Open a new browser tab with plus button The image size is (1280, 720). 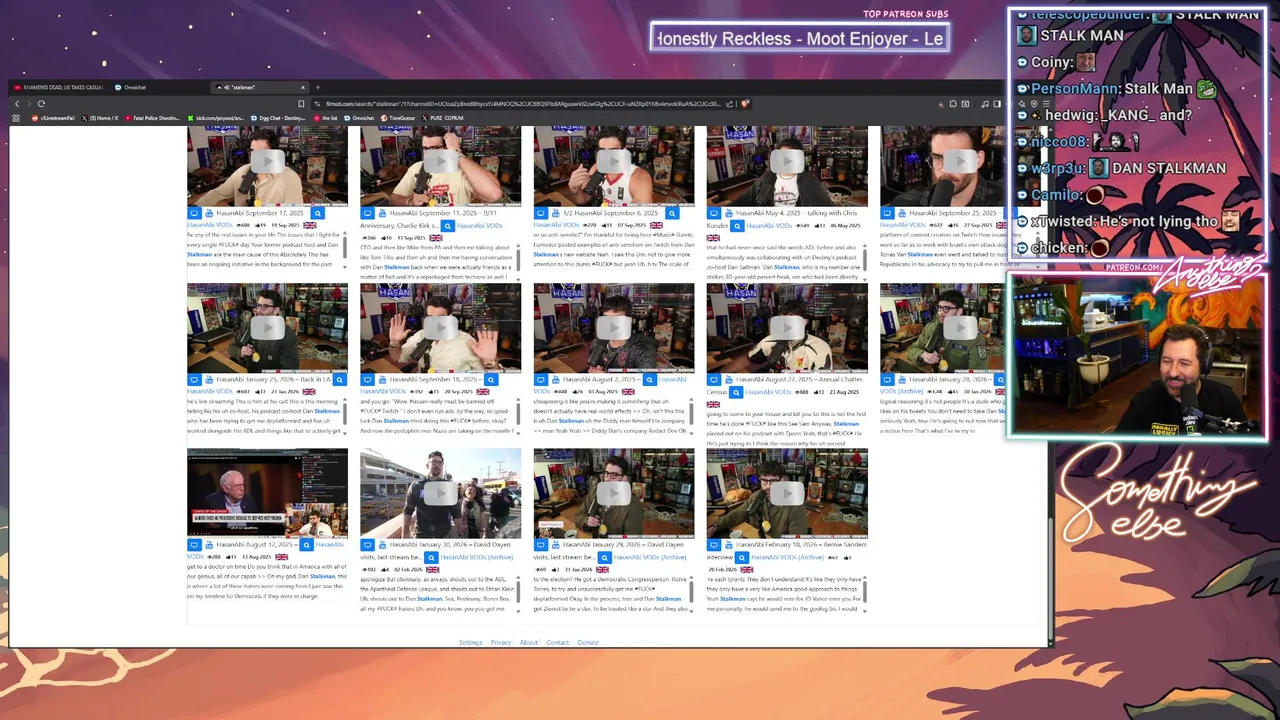tap(318, 87)
